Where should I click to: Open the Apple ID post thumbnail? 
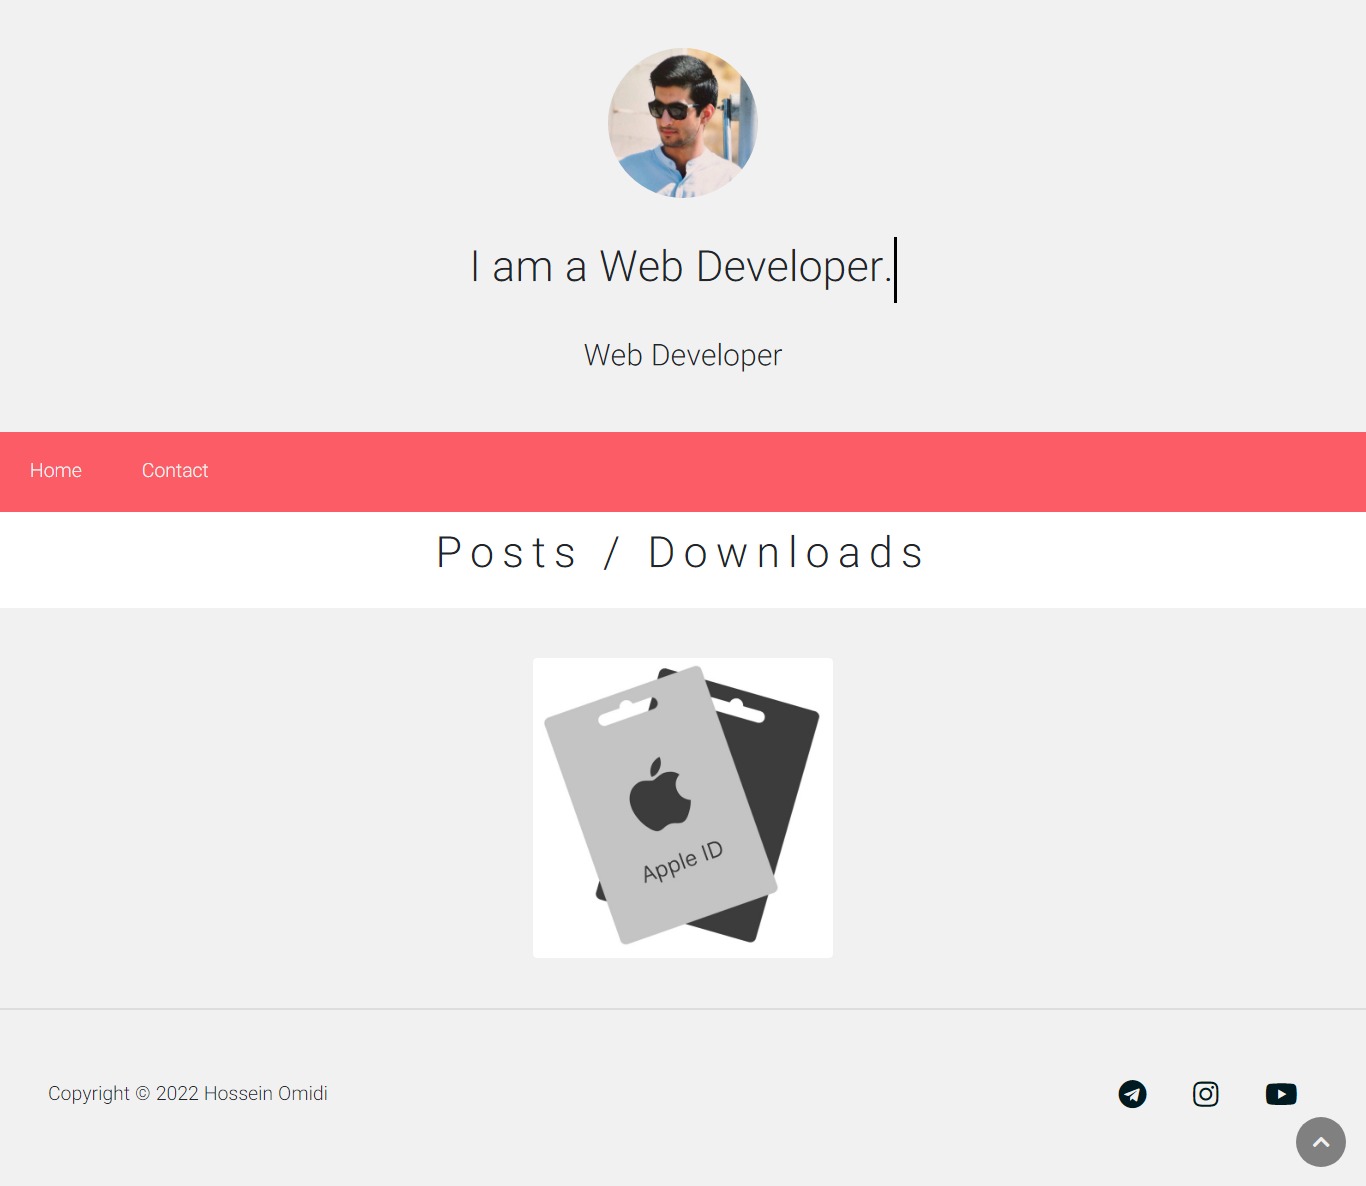pos(683,808)
